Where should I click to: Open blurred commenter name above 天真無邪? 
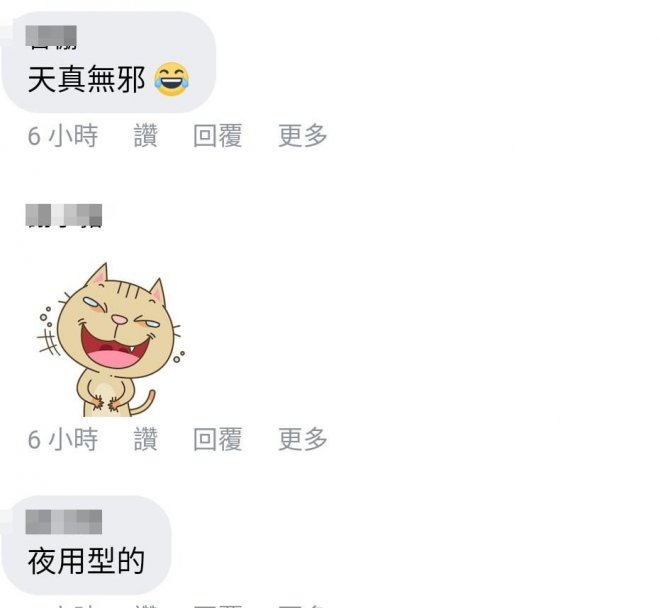pos(51,37)
